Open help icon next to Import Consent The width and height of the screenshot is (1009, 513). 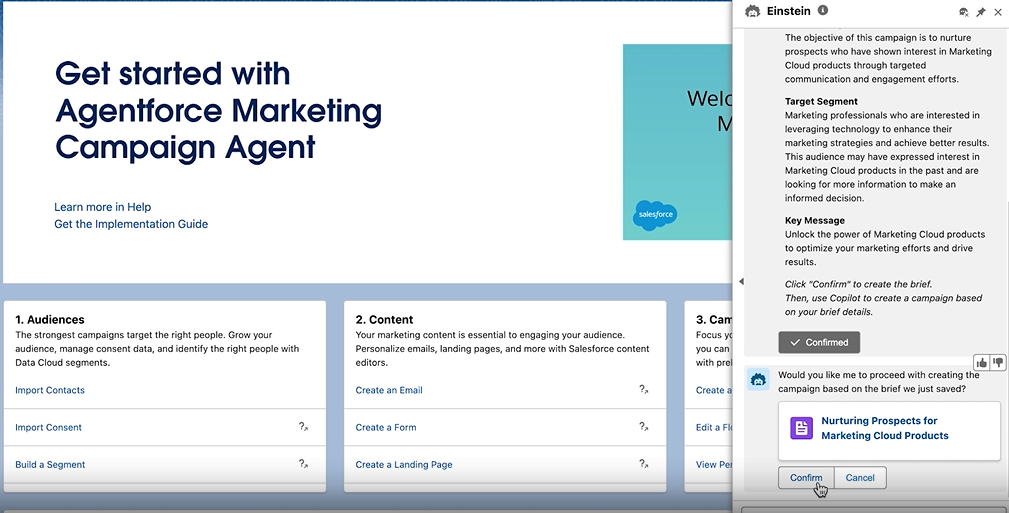tap(303, 427)
